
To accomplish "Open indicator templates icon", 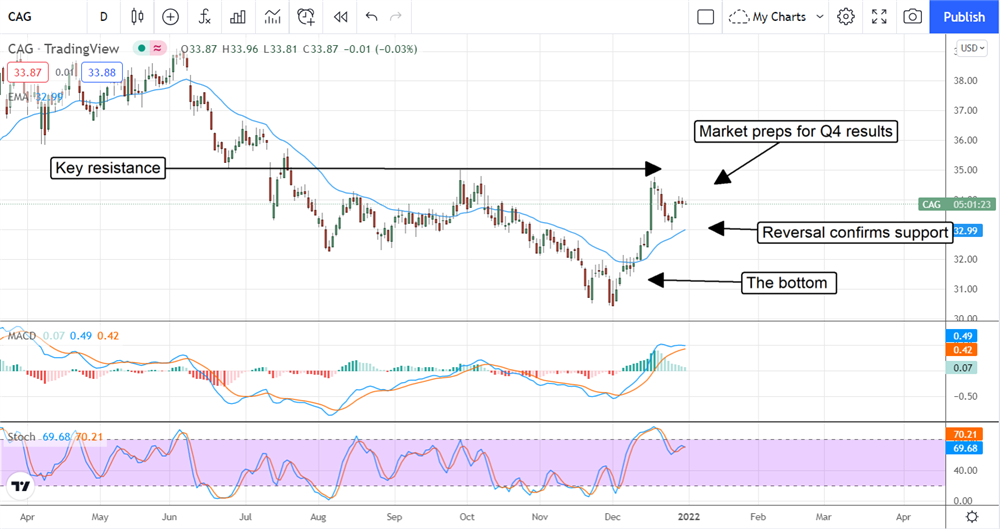I will [x=272, y=17].
